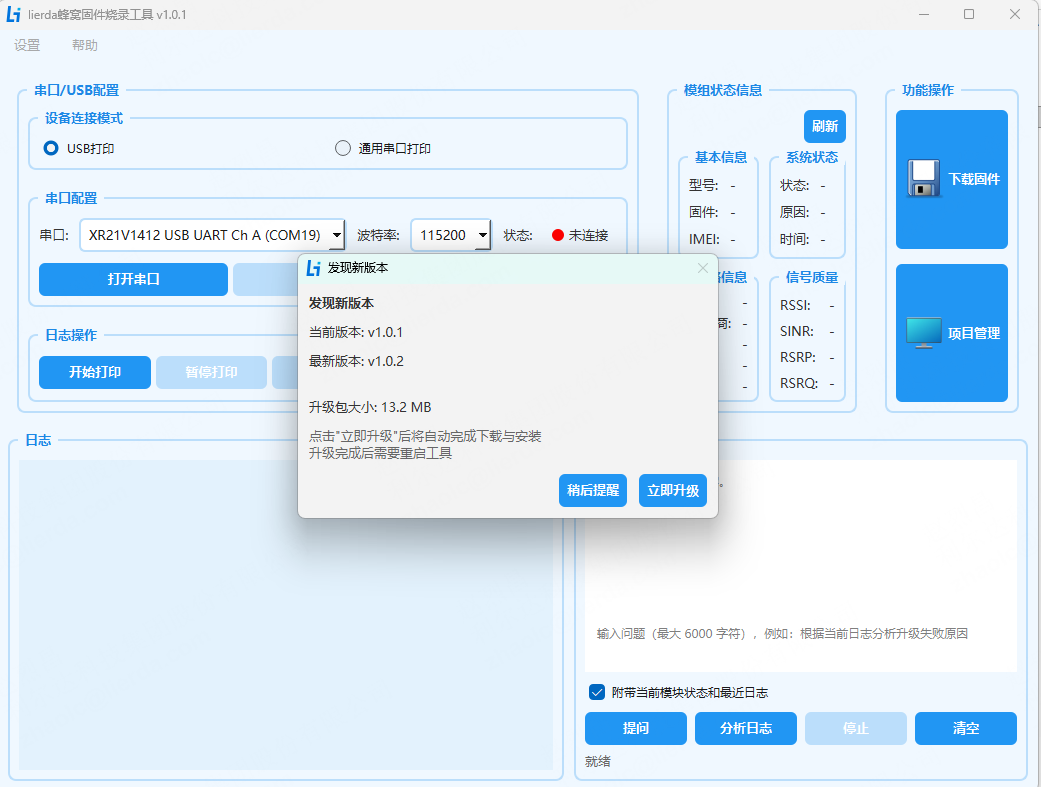Click the monitor project management icon
Viewport: 1041px width, 787px height.
tap(923, 333)
